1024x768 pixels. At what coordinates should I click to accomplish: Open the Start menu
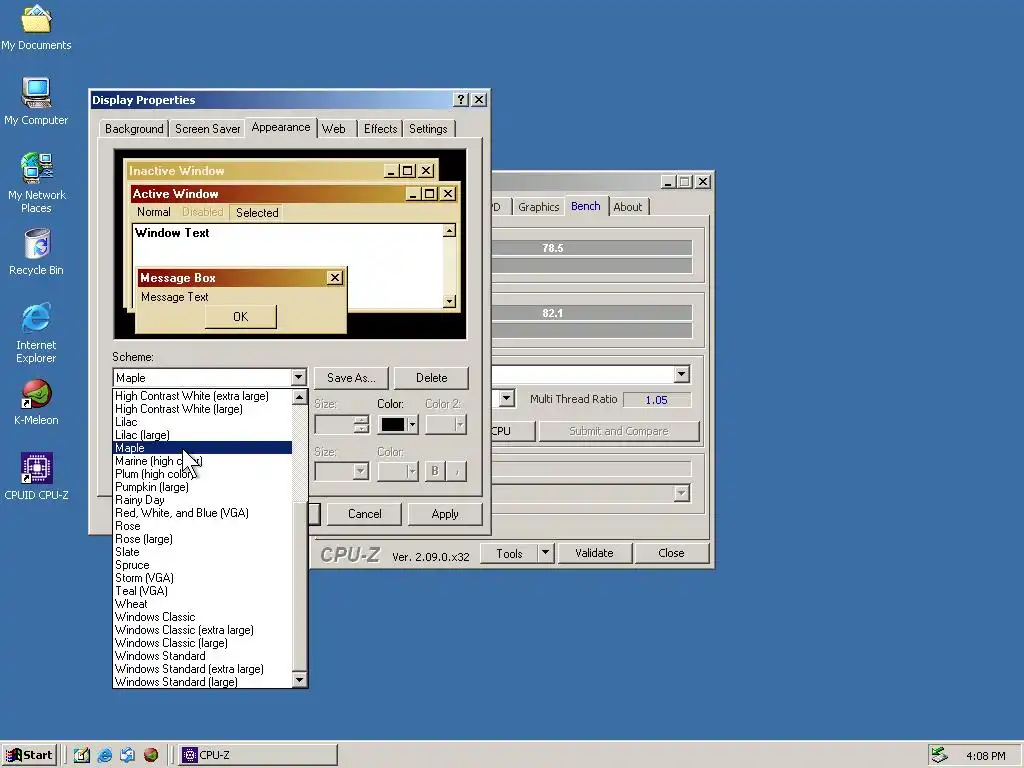(x=29, y=755)
